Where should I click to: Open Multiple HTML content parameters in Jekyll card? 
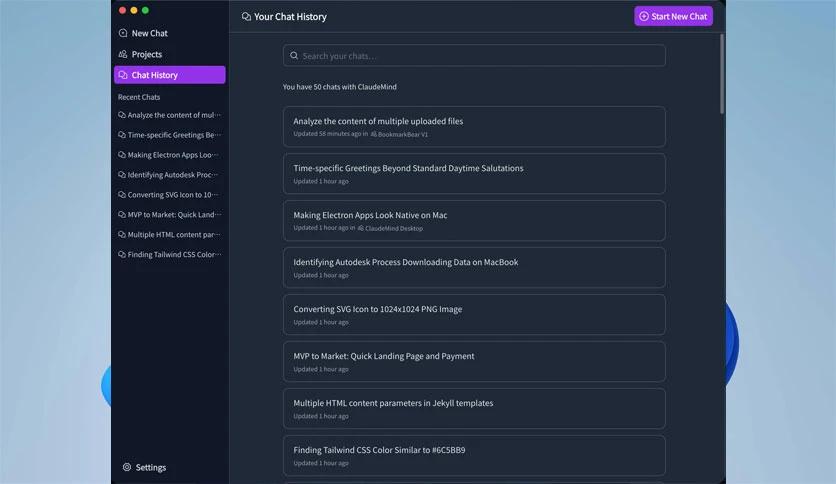click(x=474, y=408)
